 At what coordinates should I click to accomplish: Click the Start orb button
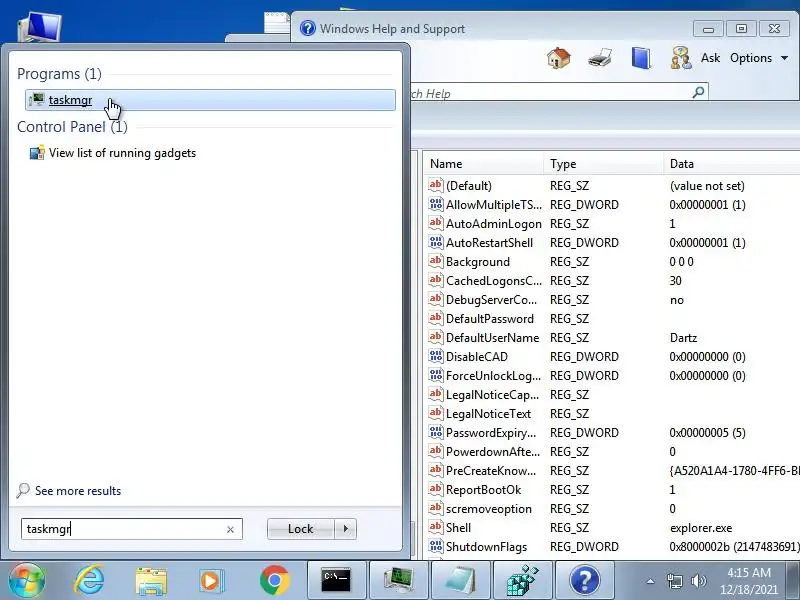pos(27,580)
